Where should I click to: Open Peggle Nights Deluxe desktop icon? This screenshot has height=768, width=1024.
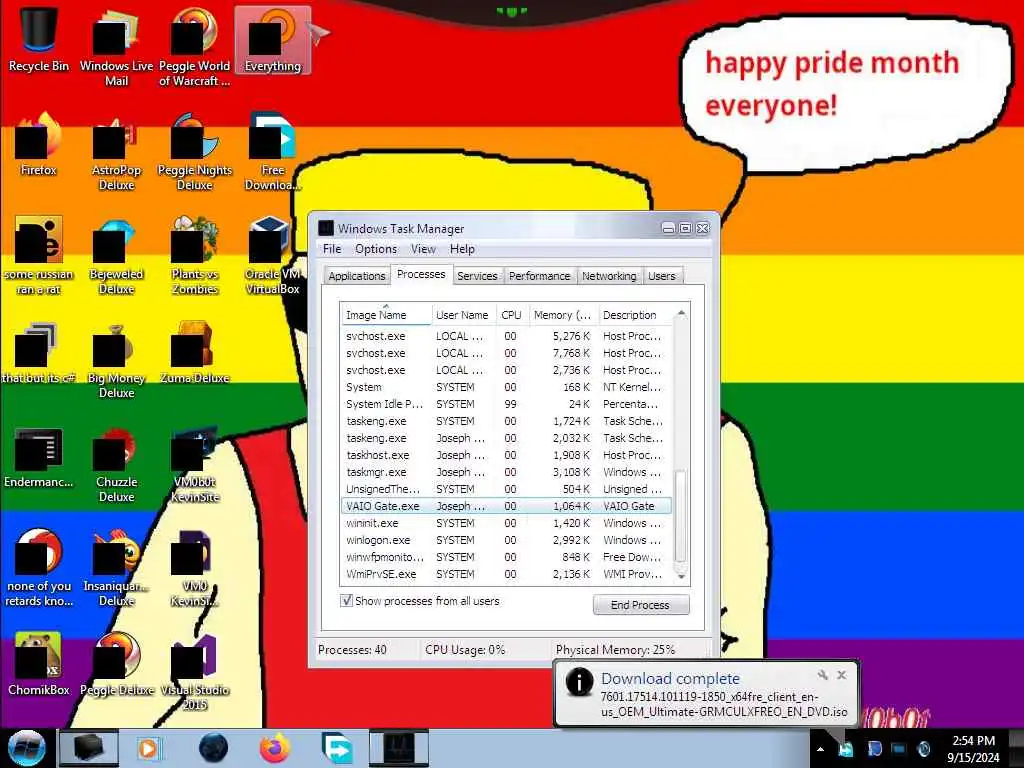click(x=195, y=153)
